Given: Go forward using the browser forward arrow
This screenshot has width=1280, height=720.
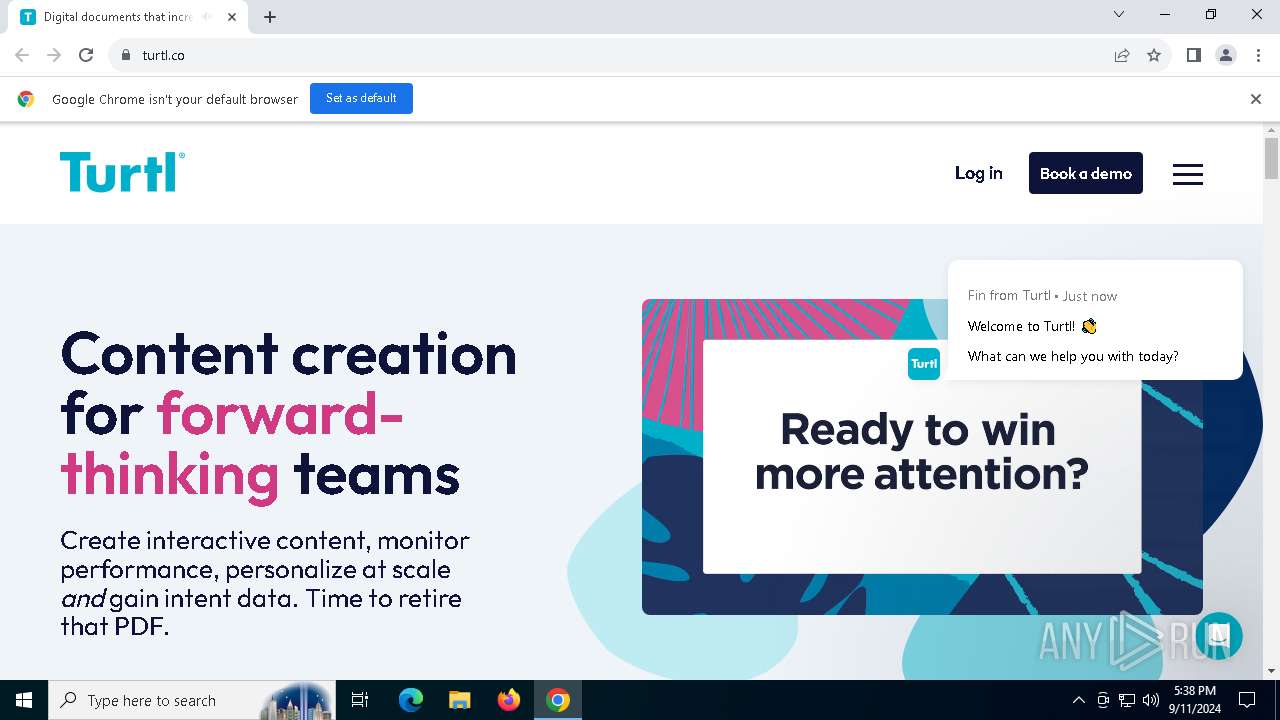Looking at the screenshot, I should tap(54, 55).
